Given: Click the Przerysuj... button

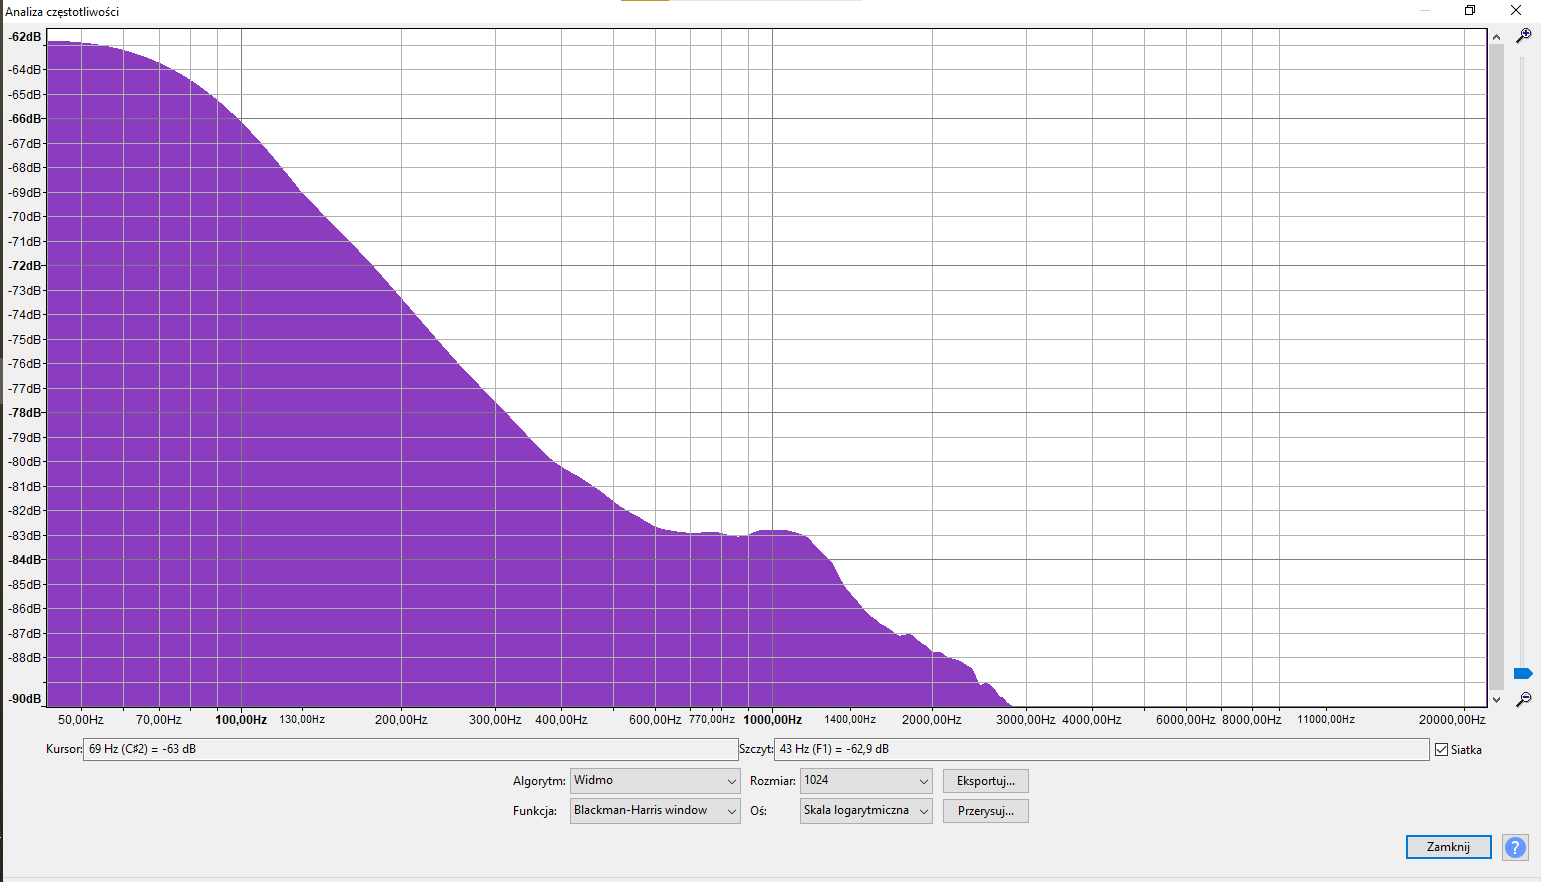Looking at the screenshot, I should (x=985, y=811).
